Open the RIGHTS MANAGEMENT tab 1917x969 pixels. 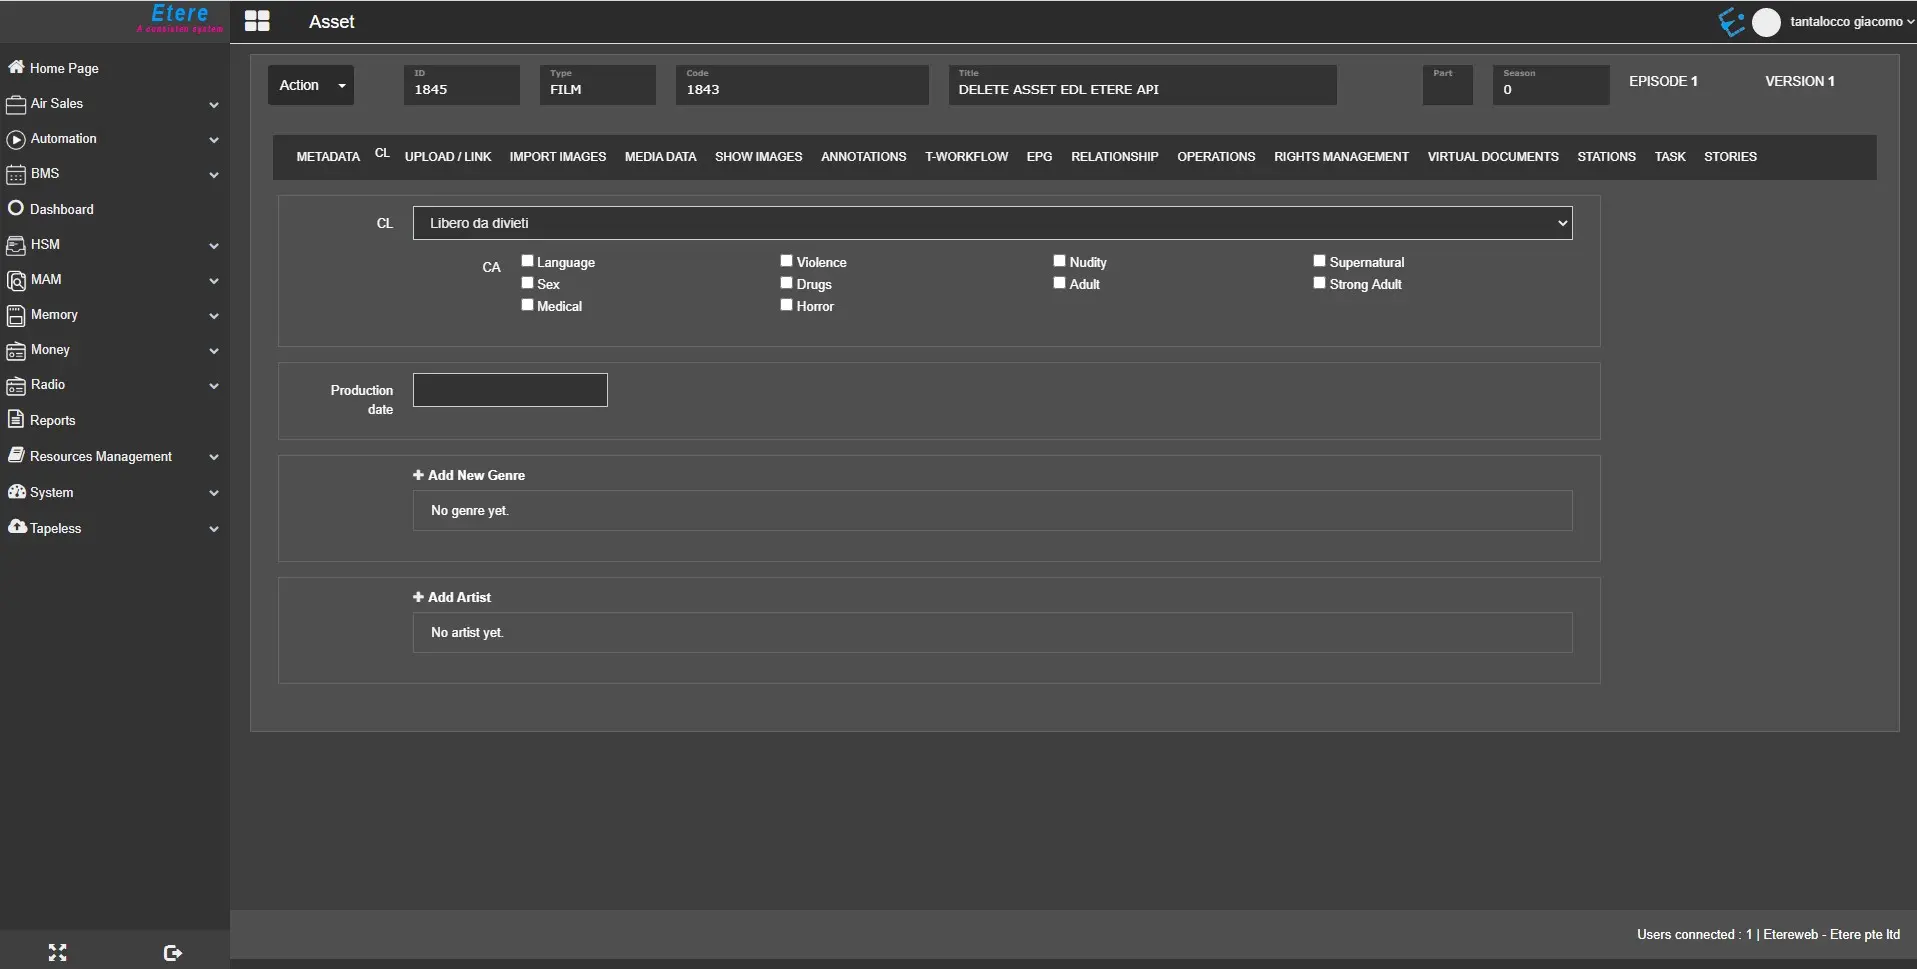click(x=1340, y=157)
